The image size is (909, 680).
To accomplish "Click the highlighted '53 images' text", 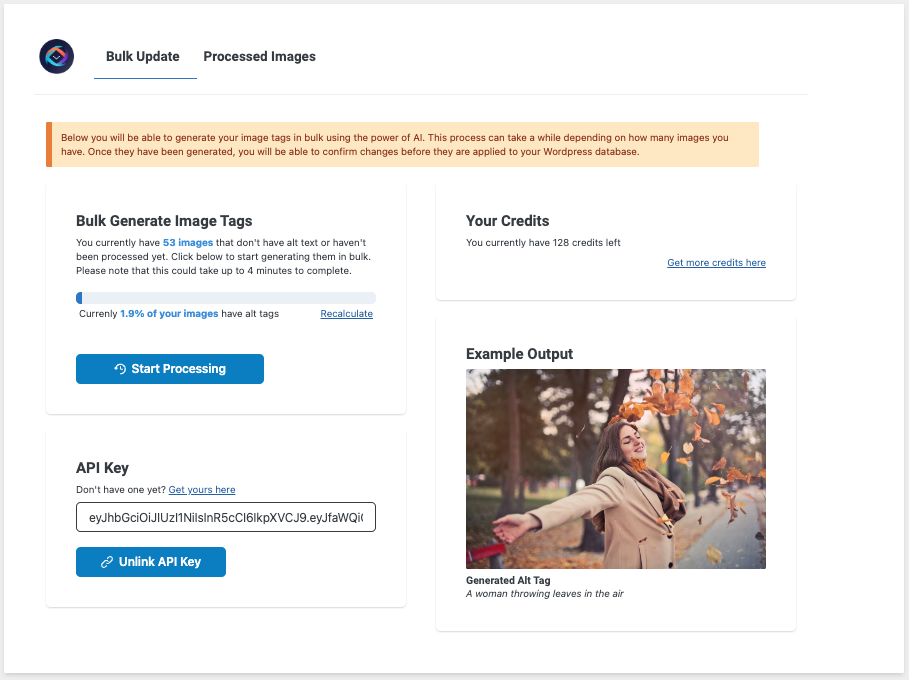I will pos(188,243).
